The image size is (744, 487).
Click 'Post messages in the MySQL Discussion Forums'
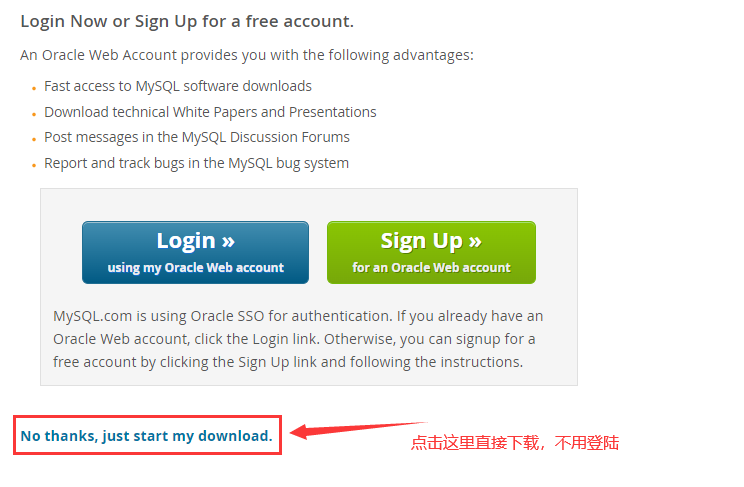[x=197, y=137]
